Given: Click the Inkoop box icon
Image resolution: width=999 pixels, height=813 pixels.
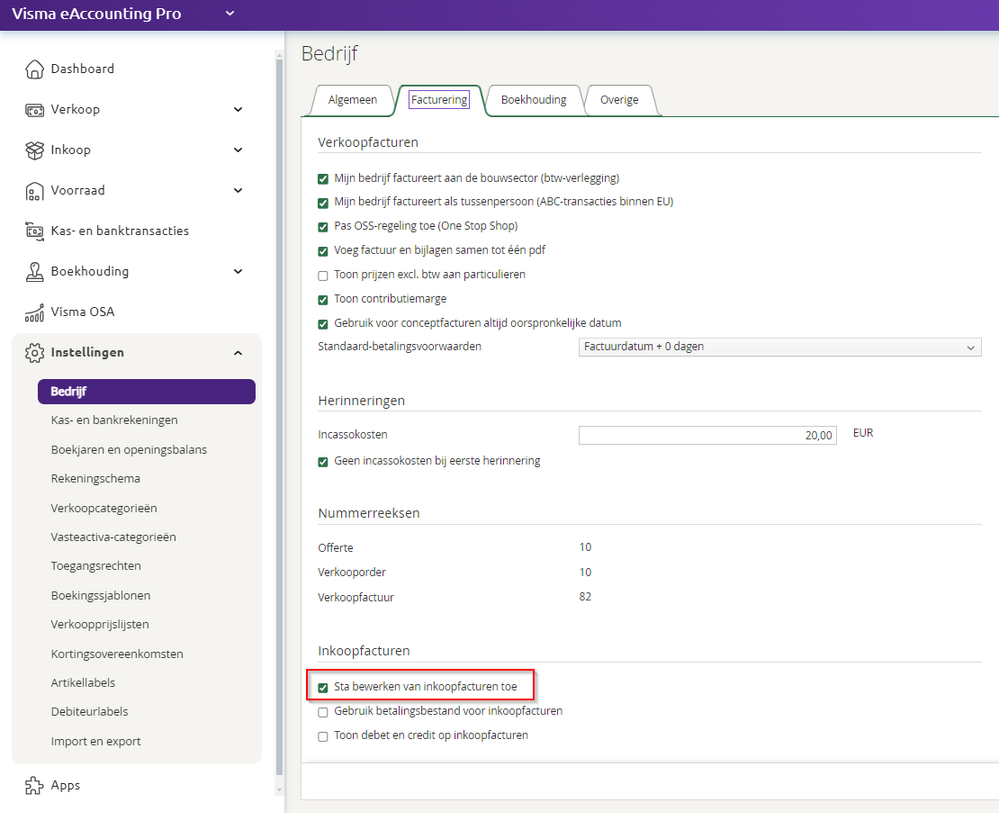Looking at the screenshot, I should point(34,150).
